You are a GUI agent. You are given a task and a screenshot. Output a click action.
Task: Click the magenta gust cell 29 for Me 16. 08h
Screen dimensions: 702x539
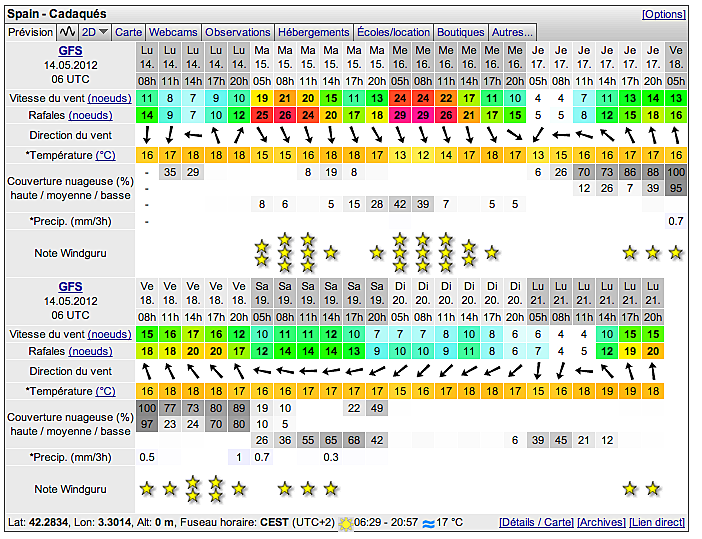(423, 116)
